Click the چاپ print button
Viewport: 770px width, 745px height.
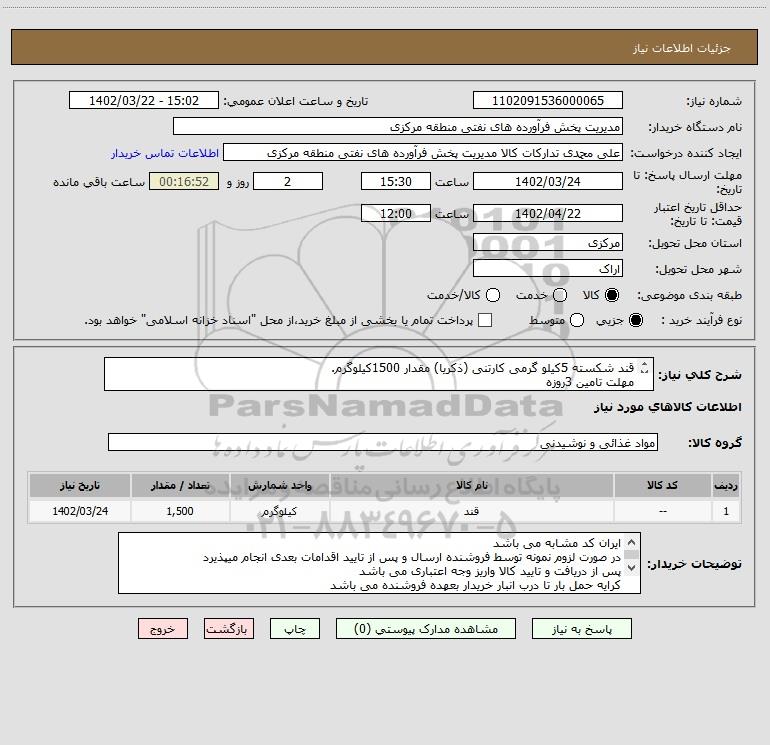[x=295, y=629]
